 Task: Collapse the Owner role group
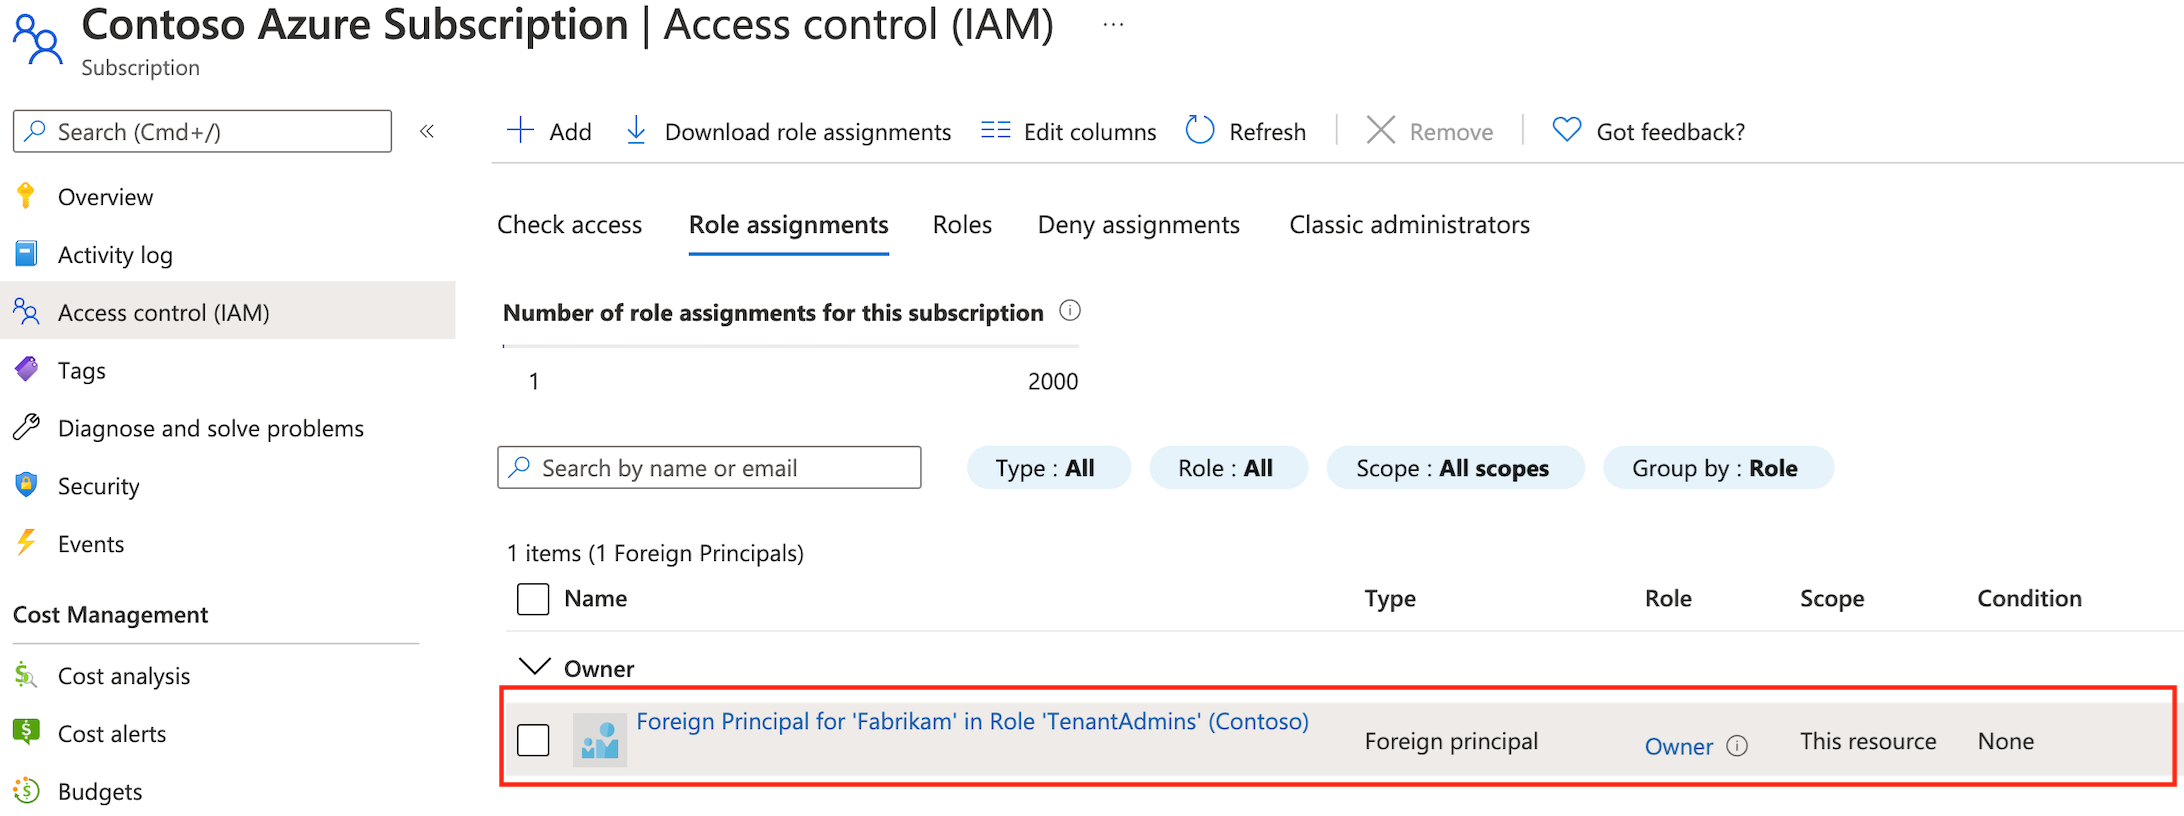click(x=534, y=666)
